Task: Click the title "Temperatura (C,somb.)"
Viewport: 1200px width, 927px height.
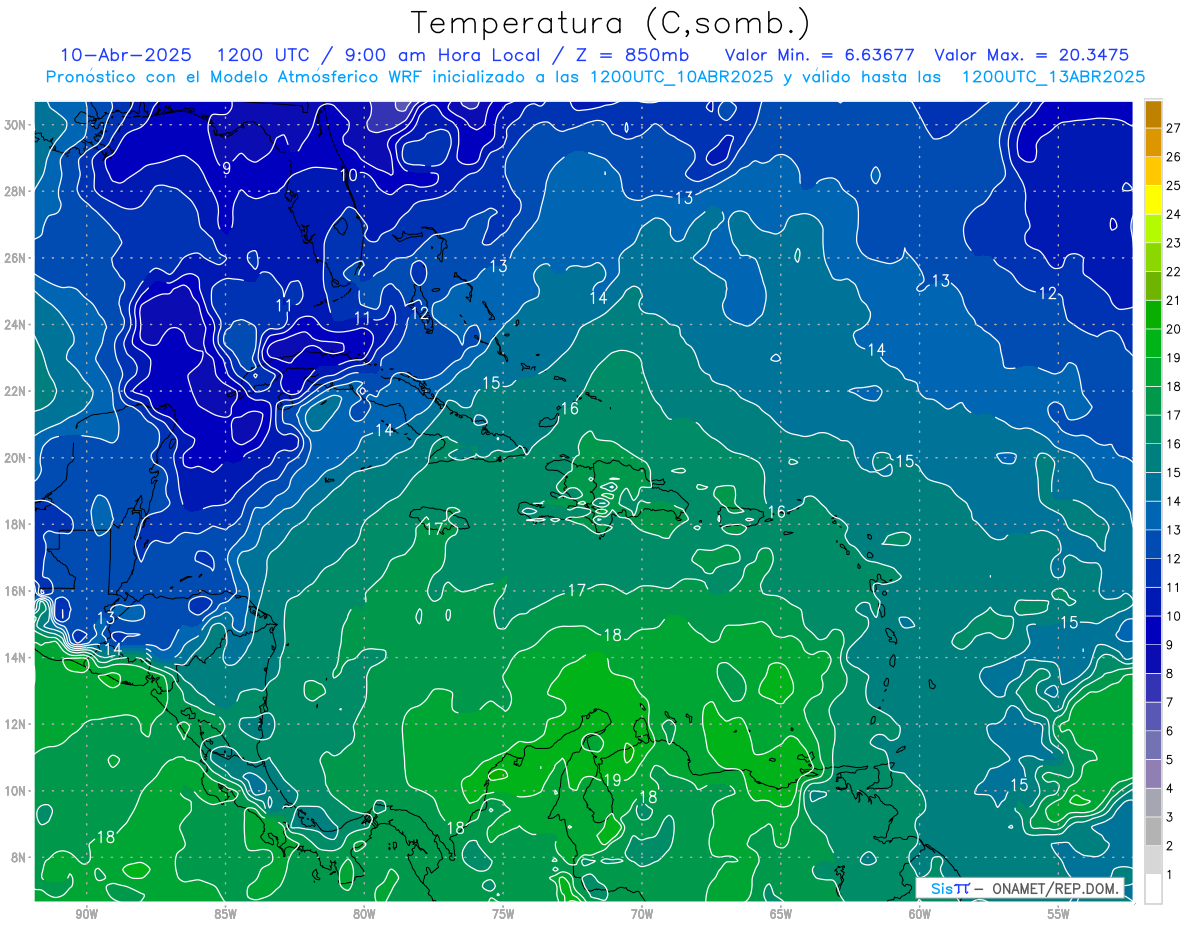Action: pyautogui.click(x=611, y=24)
